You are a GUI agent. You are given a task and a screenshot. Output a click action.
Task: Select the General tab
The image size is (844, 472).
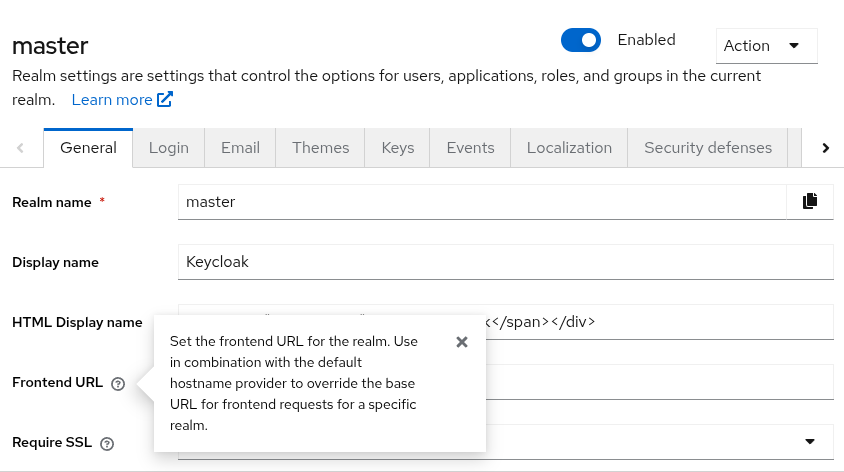88,148
